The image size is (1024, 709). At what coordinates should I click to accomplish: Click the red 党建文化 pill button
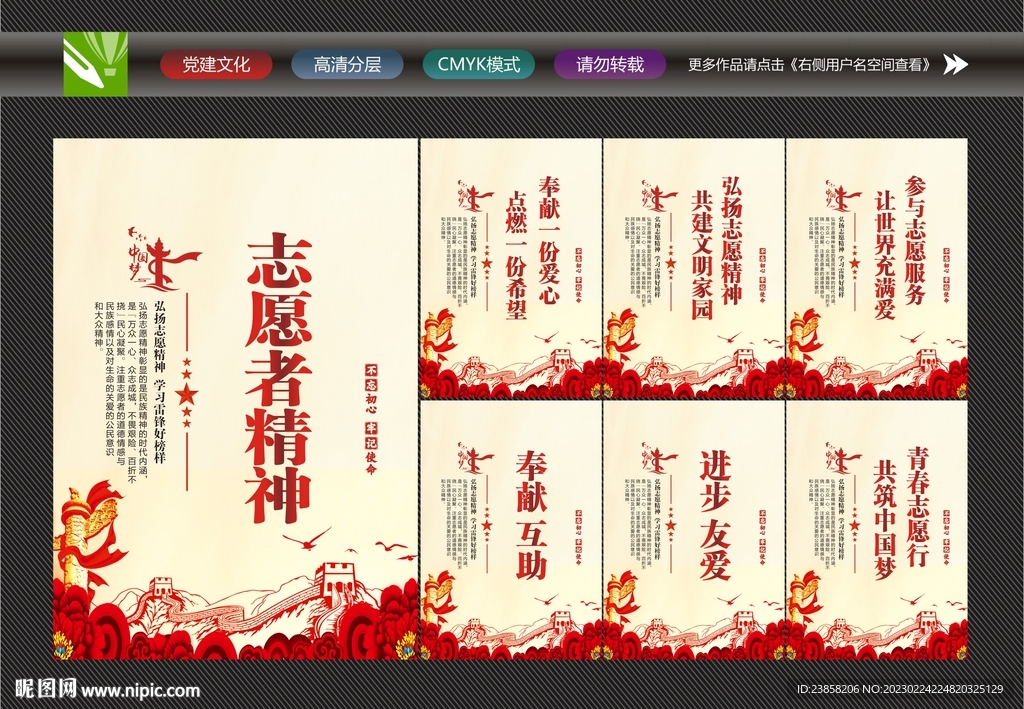216,65
